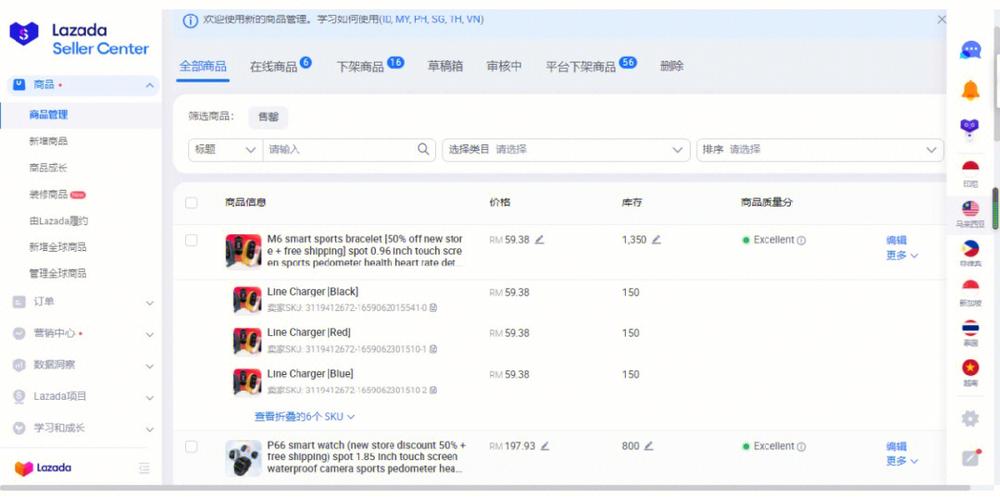Expand the Lazada项目 sidebar section
Image resolution: width=1000 pixels, height=500 pixels.
[x=149, y=397]
